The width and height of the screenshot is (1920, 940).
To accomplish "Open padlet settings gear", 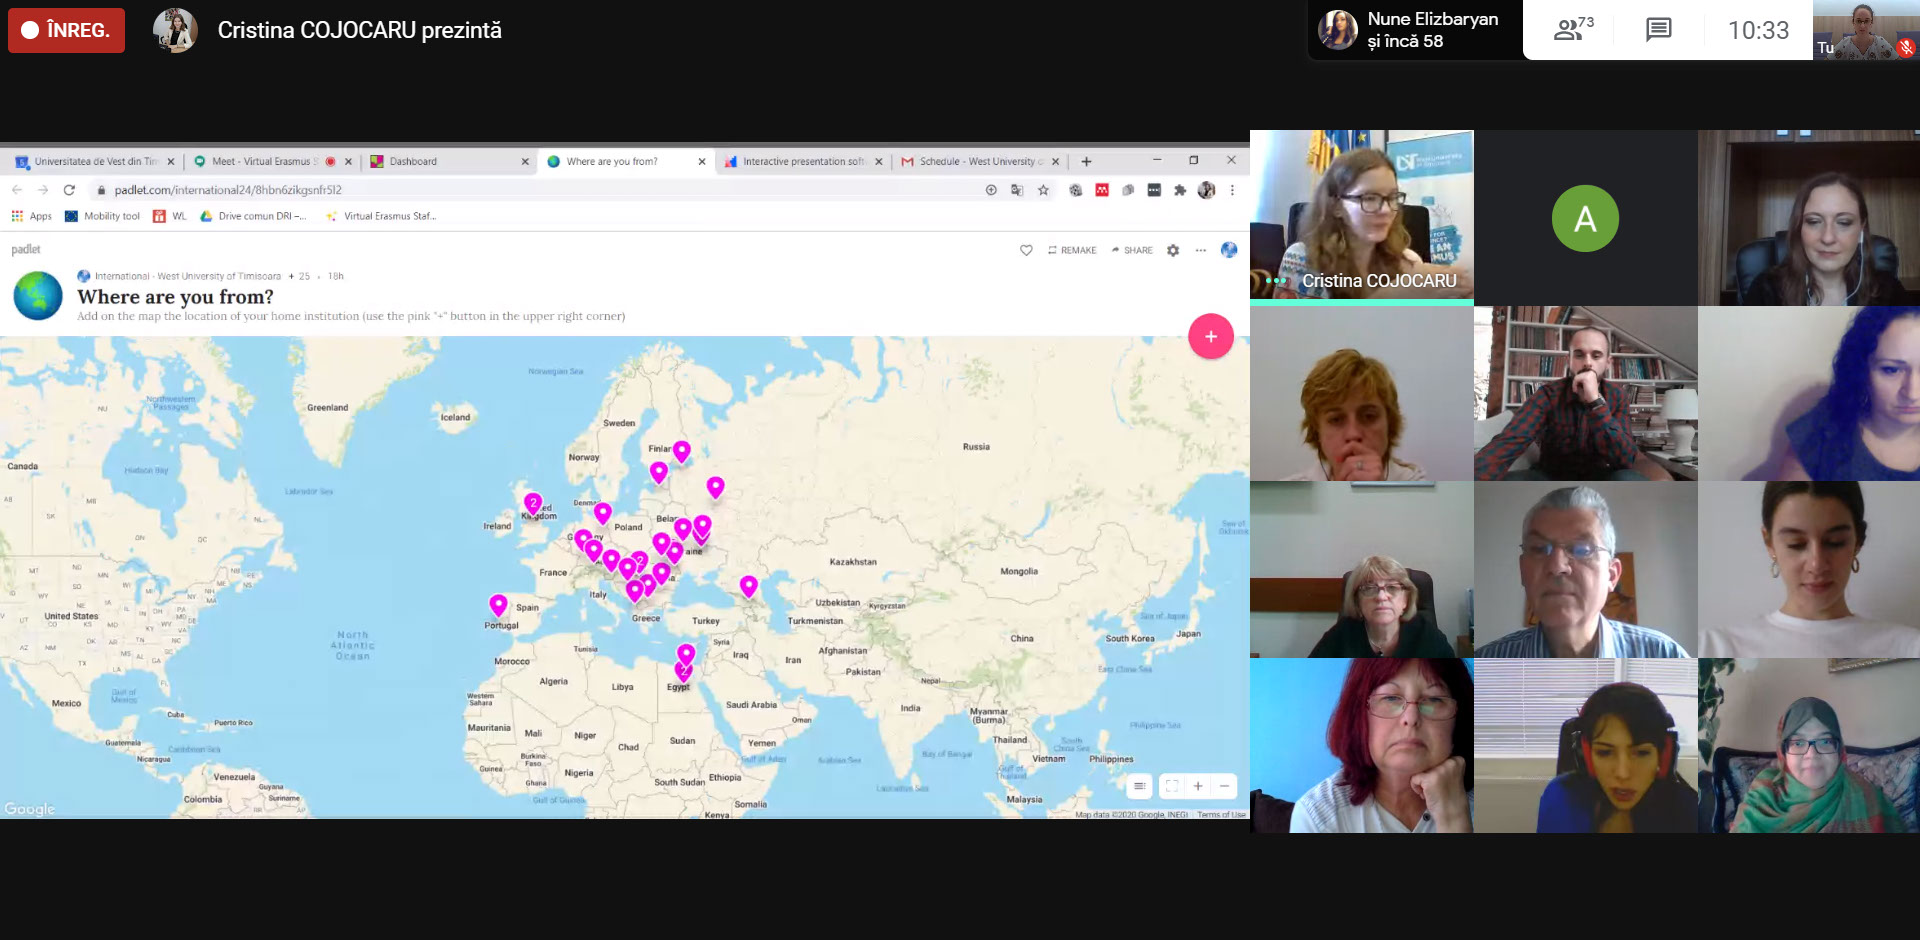I will (x=1173, y=250).
